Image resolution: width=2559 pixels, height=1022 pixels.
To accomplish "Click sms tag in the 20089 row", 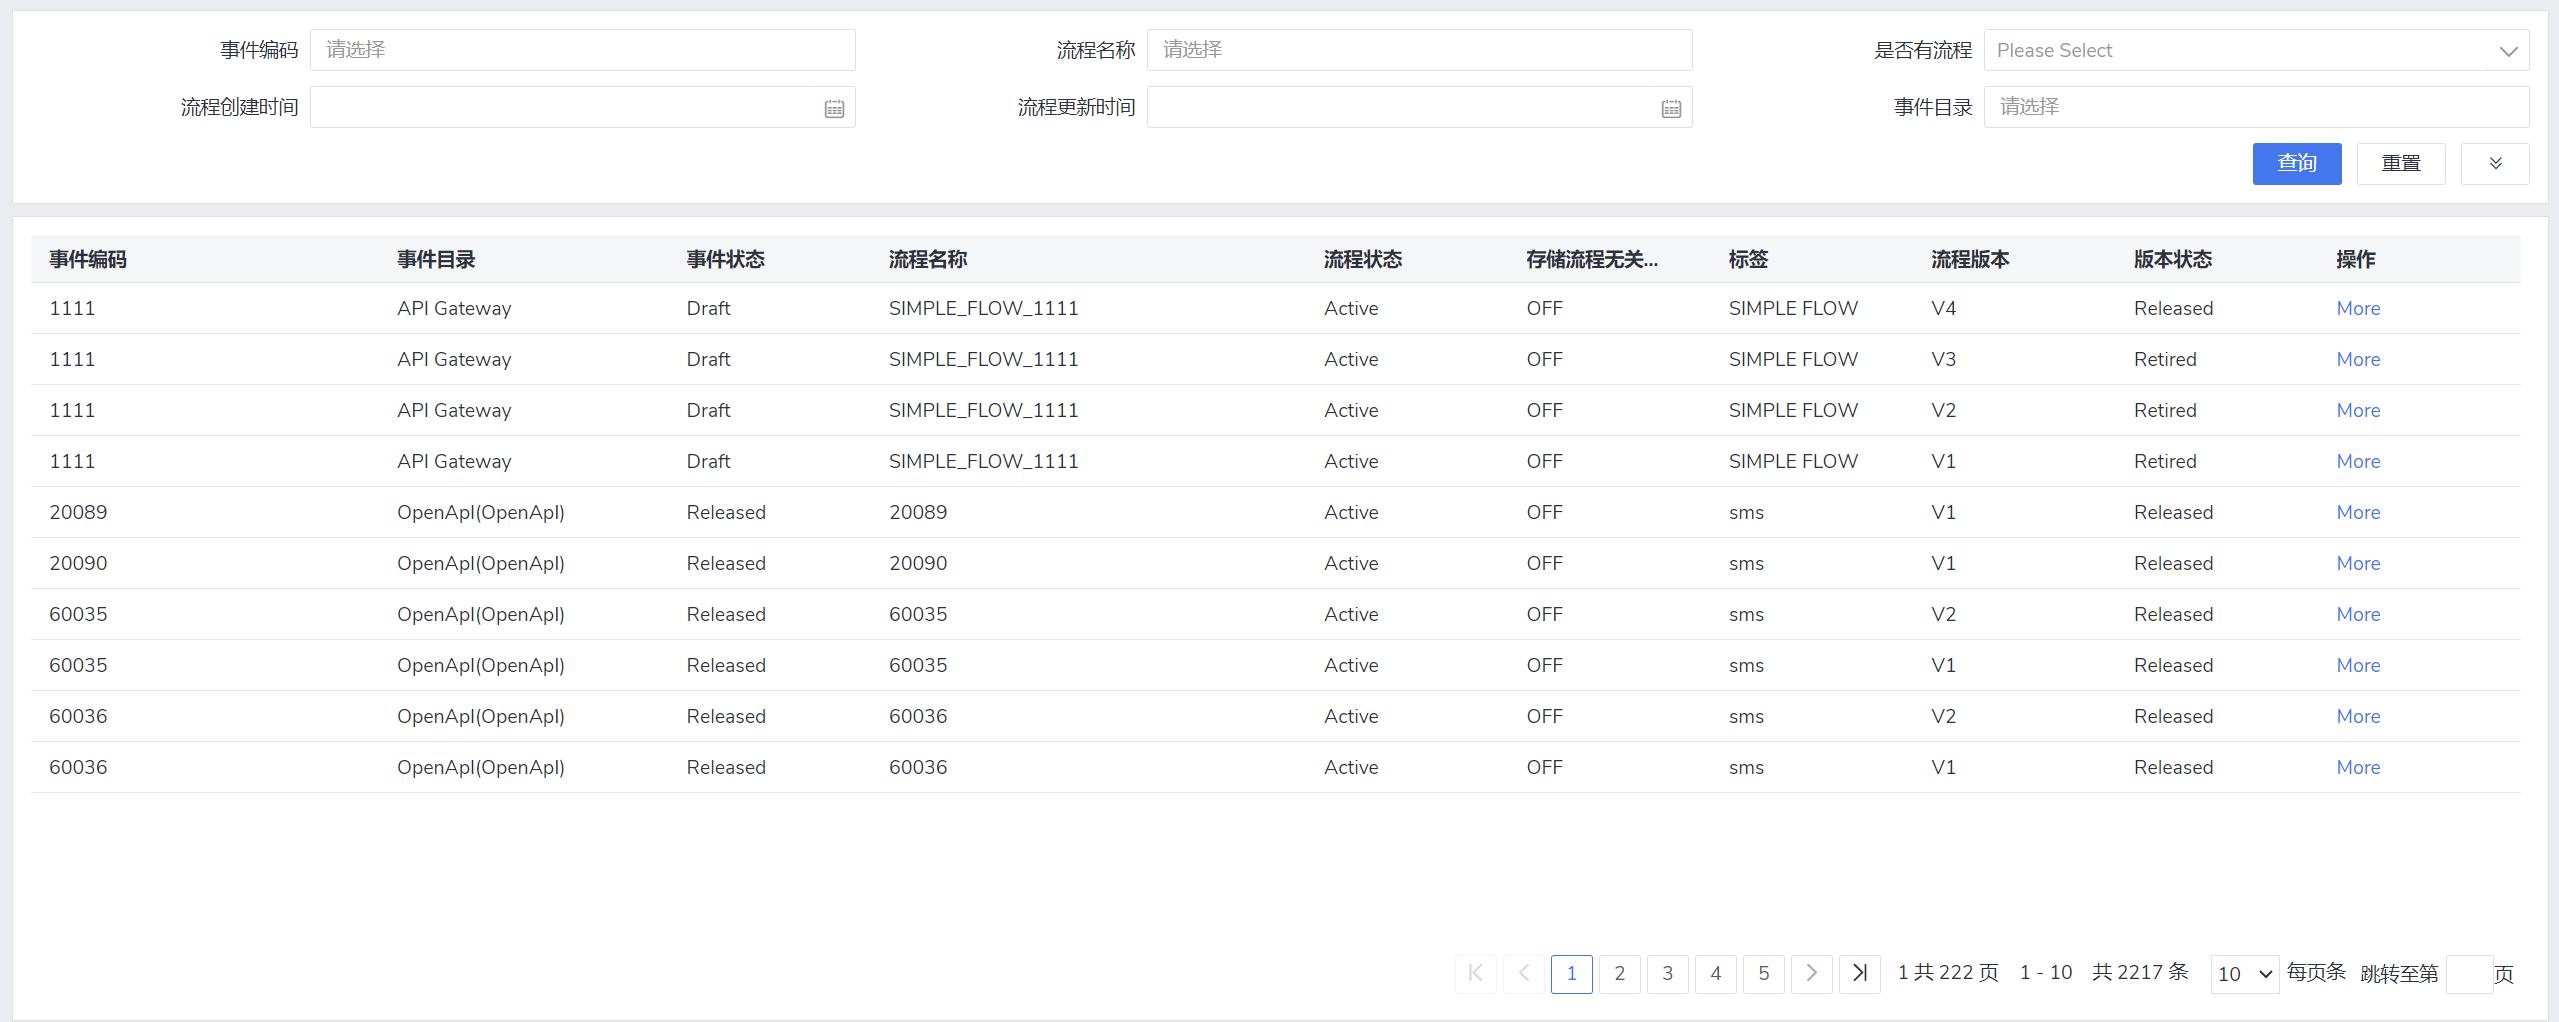I will 1746,512.
